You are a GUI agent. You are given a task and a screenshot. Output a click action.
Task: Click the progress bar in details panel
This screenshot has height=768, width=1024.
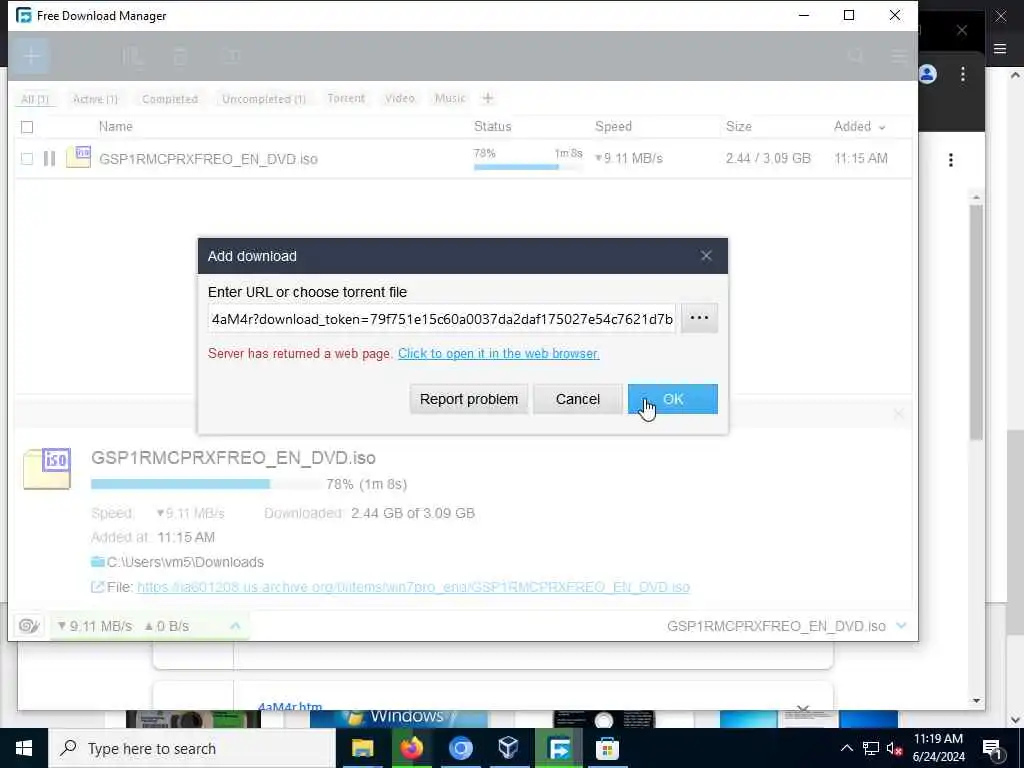pos(205,484)
